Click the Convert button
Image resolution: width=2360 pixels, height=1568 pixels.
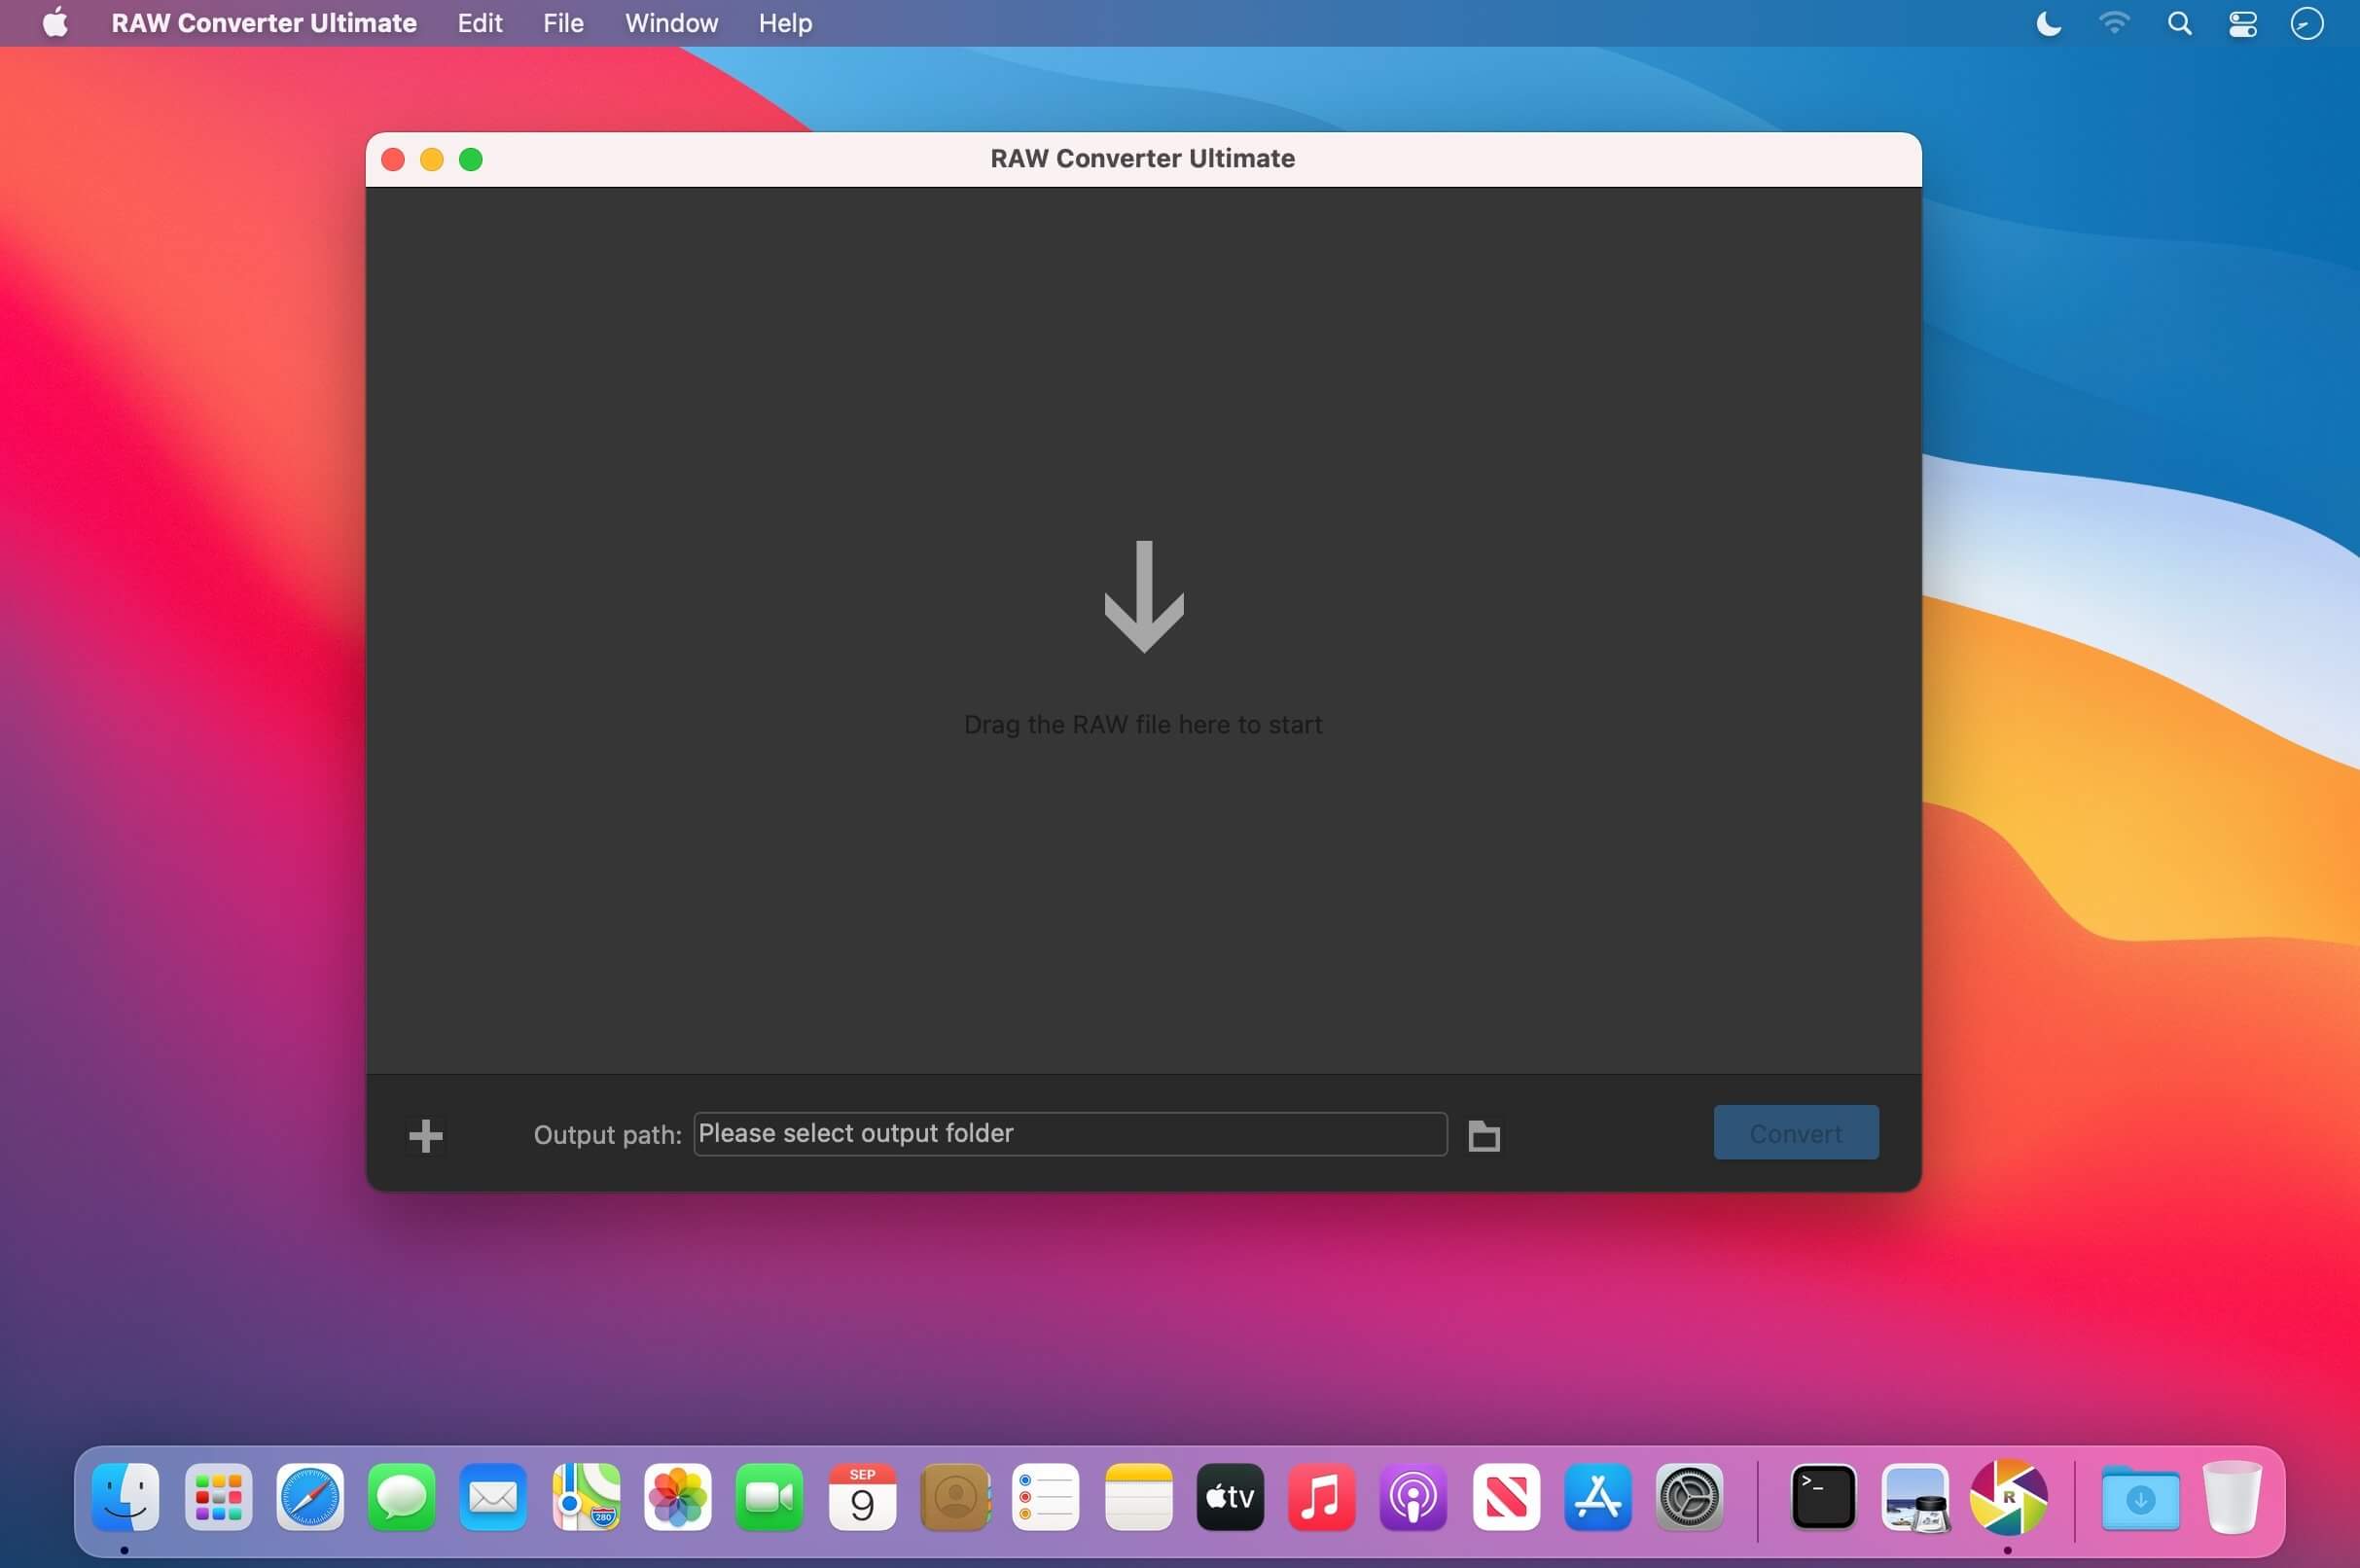point(1796,1133)
